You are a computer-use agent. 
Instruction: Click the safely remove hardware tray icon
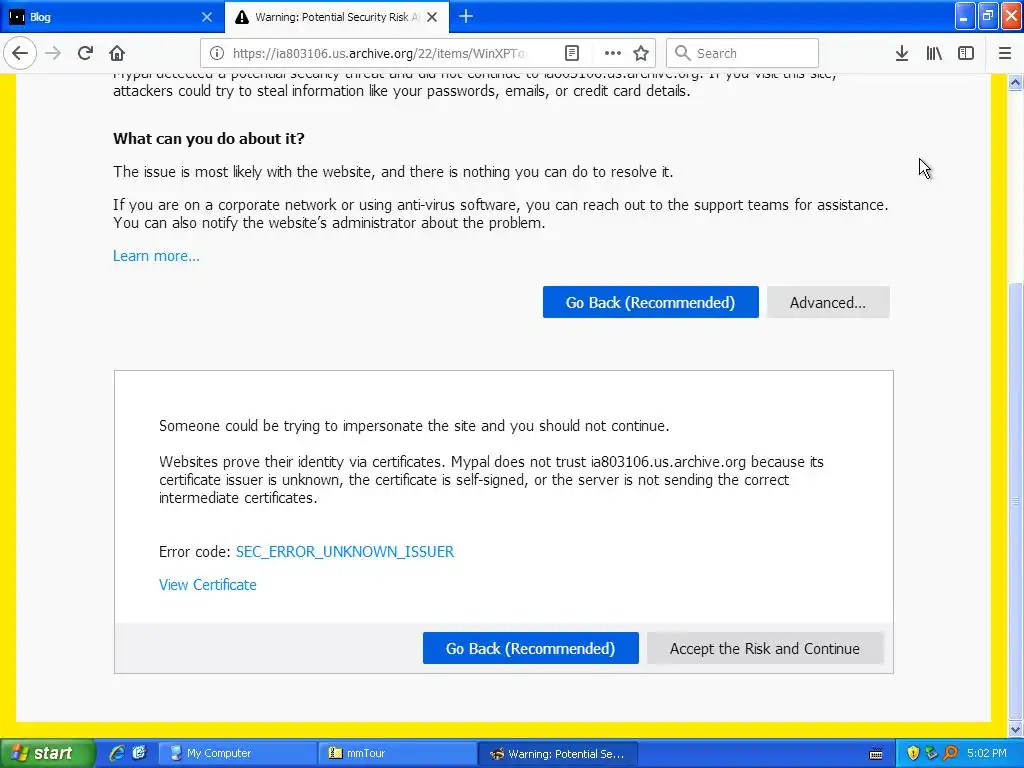click(x=931, y=754)
